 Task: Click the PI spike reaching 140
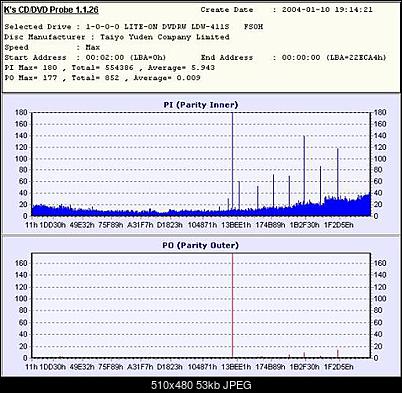click(x=304, y=168)
